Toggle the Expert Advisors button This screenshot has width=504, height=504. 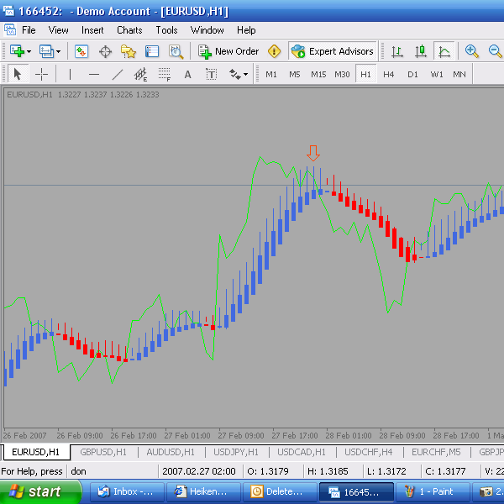click(332, 51)
